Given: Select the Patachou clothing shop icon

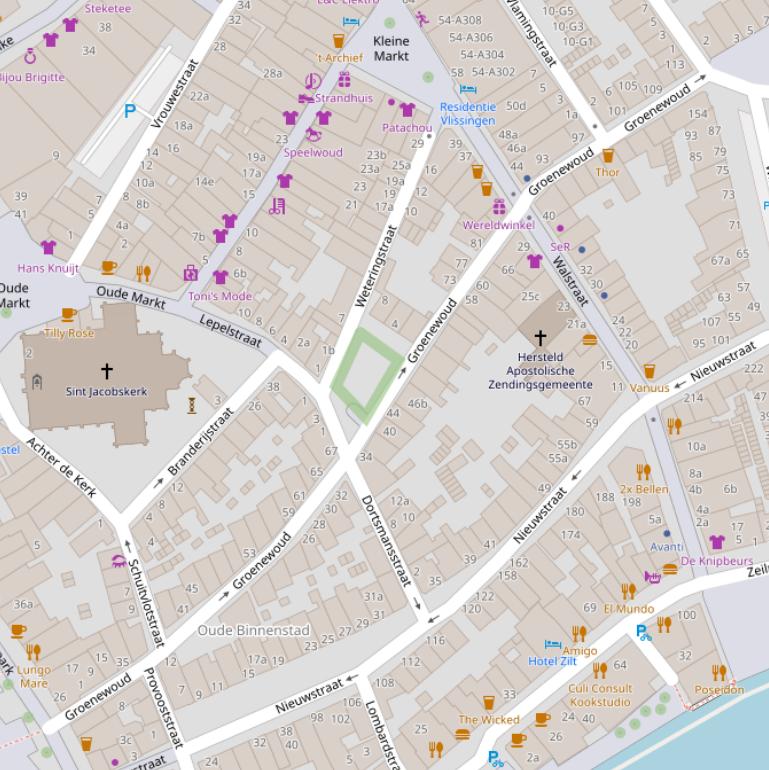Looking at the screenshot, I should (x=407, y=110).
